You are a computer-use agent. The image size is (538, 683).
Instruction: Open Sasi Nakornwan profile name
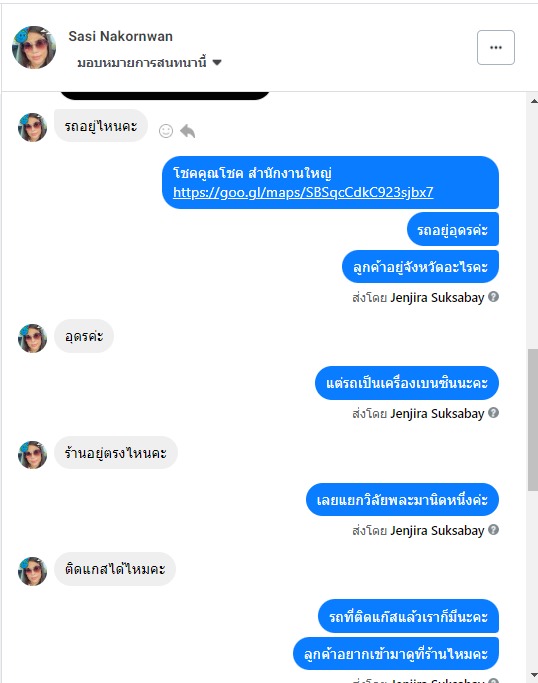[x=121, y=36]
